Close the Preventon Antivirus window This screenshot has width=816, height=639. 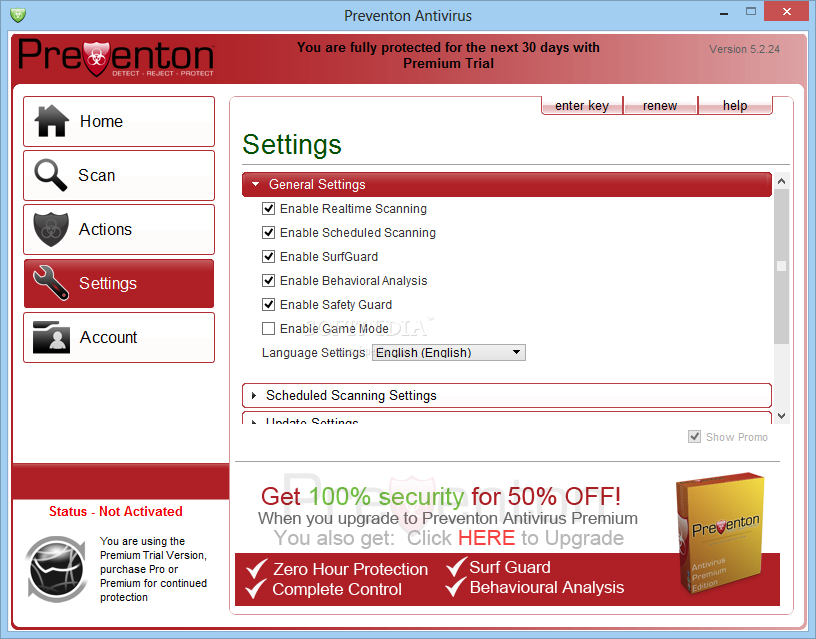pyautogui.click(x=787, y=11)
